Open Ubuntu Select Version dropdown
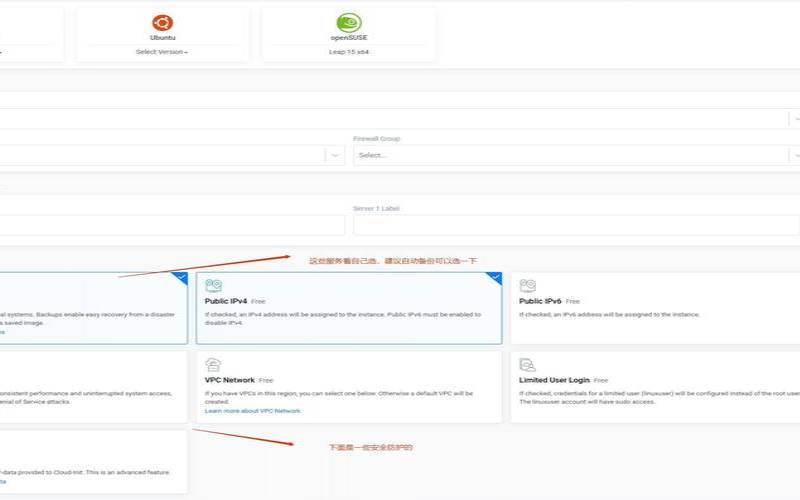The width and height of the screenshot is (800, 500). [162, 51]
